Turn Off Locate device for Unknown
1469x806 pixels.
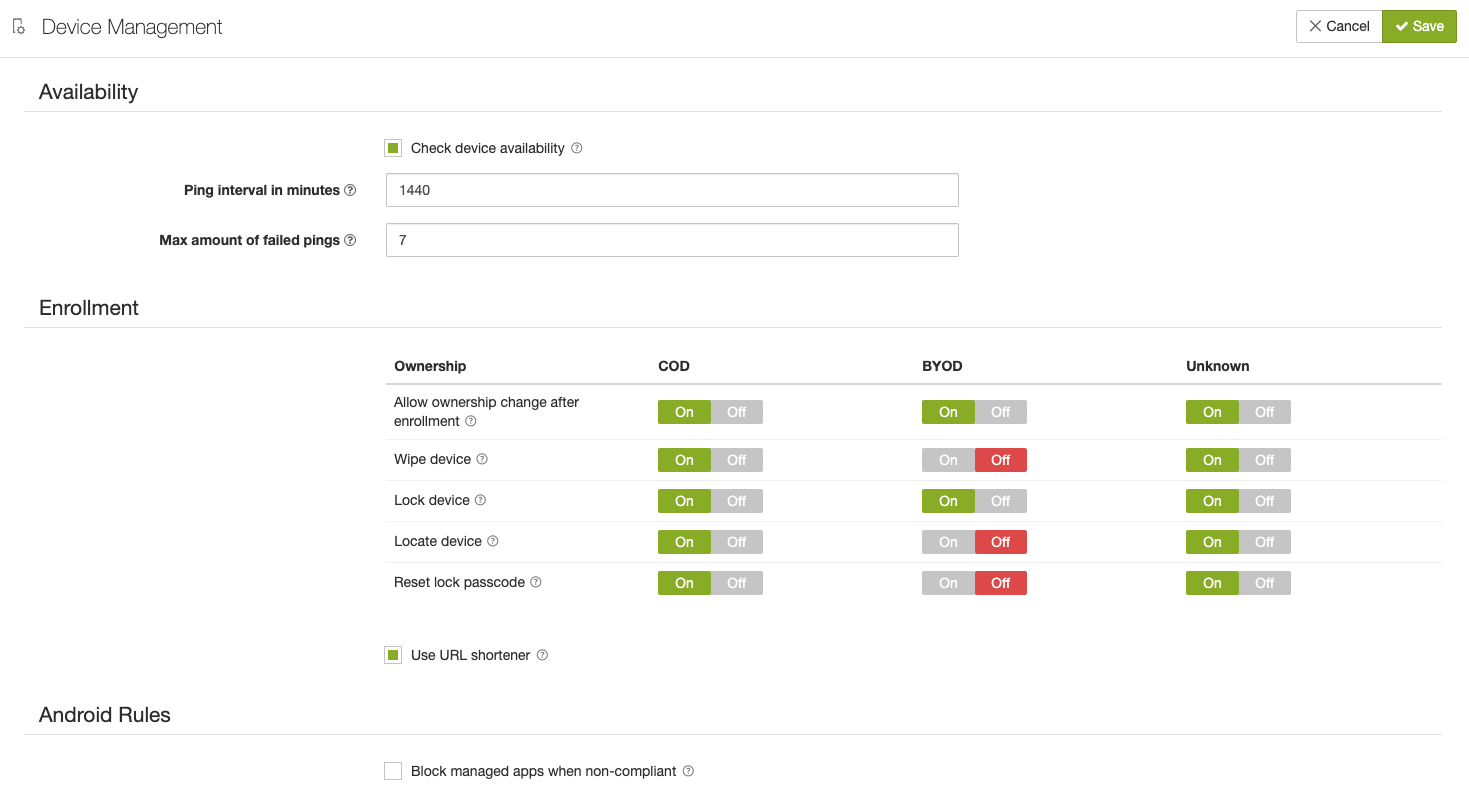tap(1265, 542)
